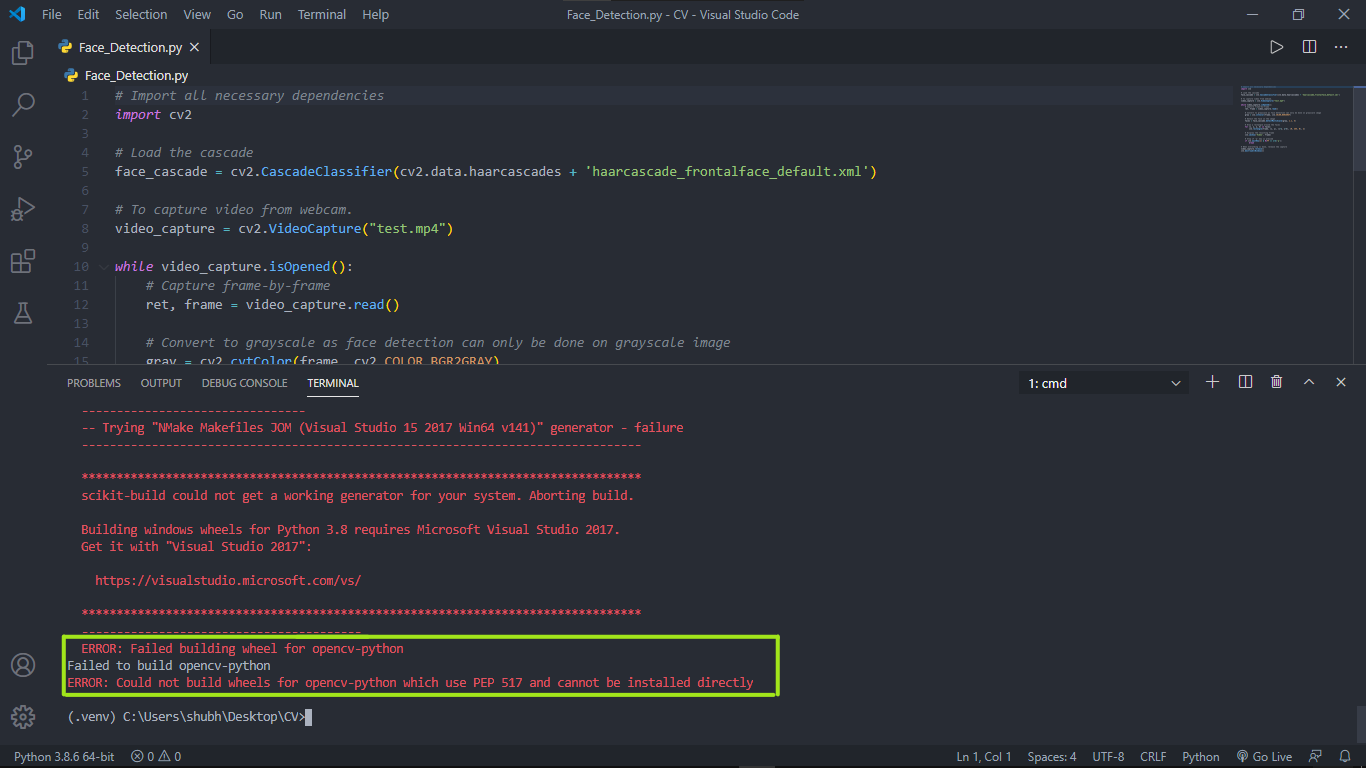The height and width of the screenshot is (768, 1366).
Task: Kill the terminal using the trash icon
Action: pyautogui.click(x=1276, y=382)
